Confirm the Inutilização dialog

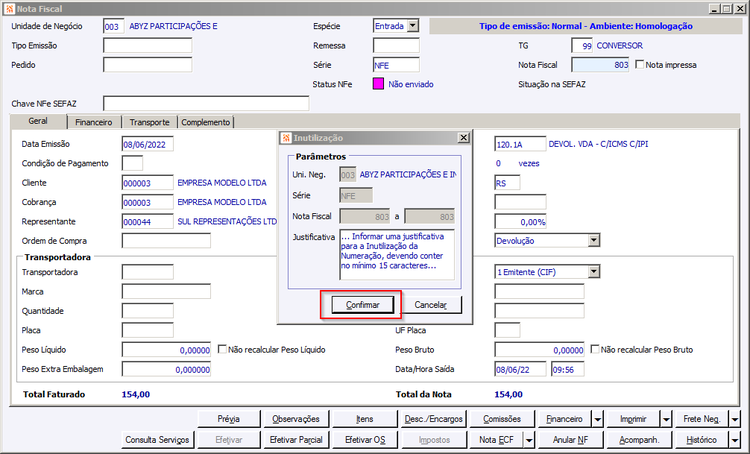coord(363,305)
